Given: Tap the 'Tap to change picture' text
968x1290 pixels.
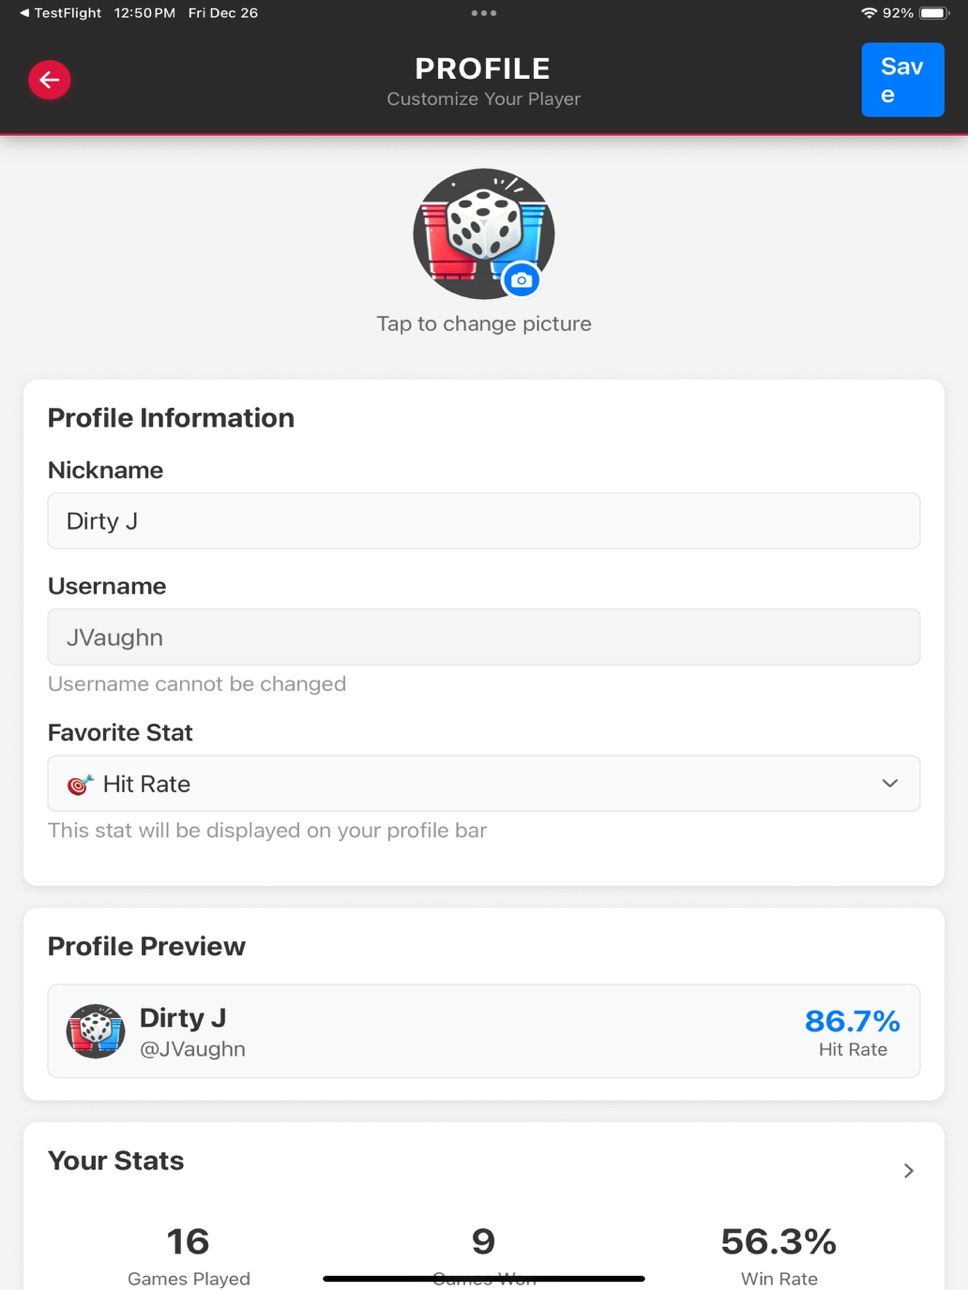Looking at the screenshot, I should [x=484, y=323].
